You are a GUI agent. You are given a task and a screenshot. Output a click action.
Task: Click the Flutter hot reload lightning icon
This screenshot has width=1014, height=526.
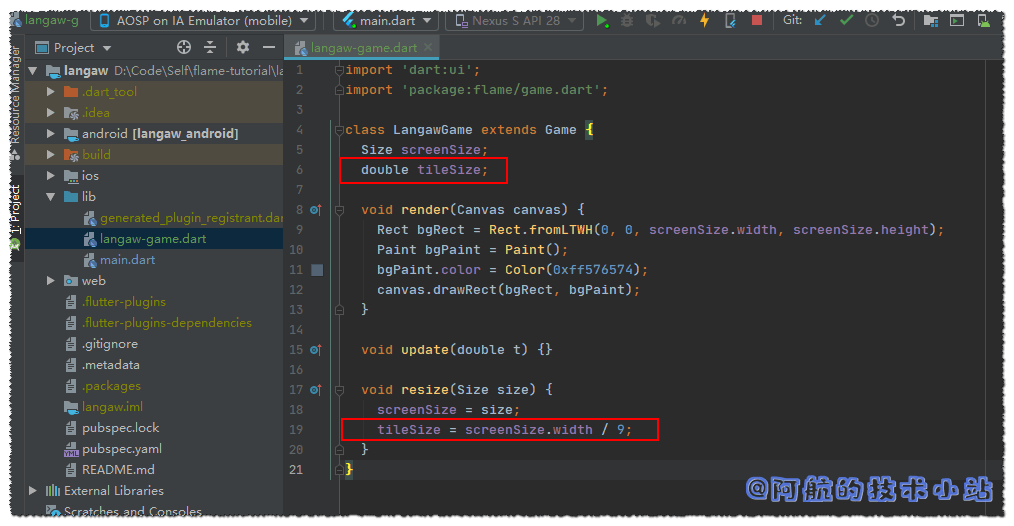point(704,20)
